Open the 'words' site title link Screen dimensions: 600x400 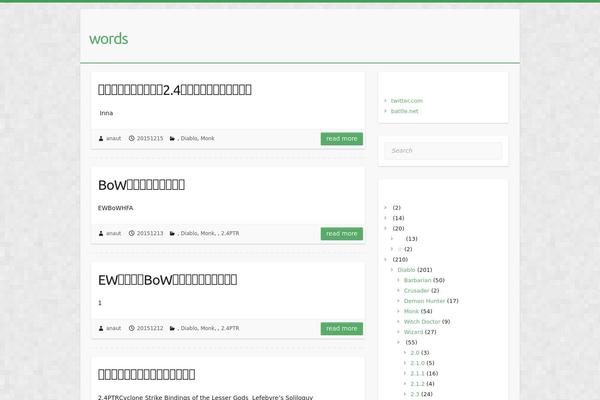click(x=109, y=39)
